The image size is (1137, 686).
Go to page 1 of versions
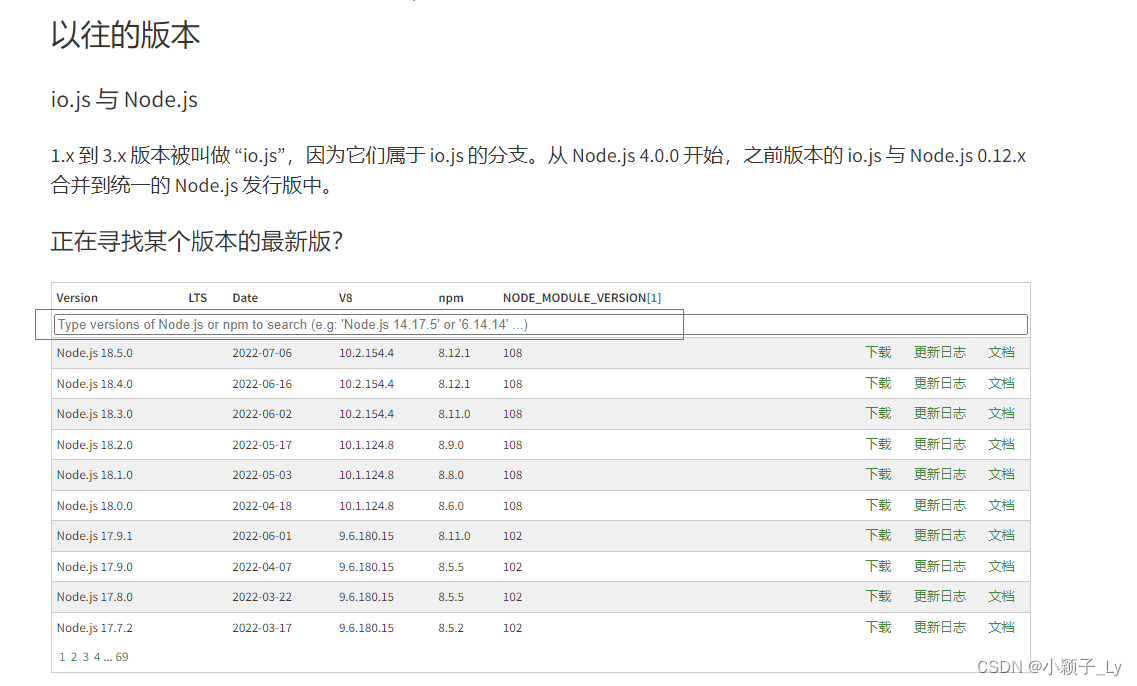[x=62, y=657]
